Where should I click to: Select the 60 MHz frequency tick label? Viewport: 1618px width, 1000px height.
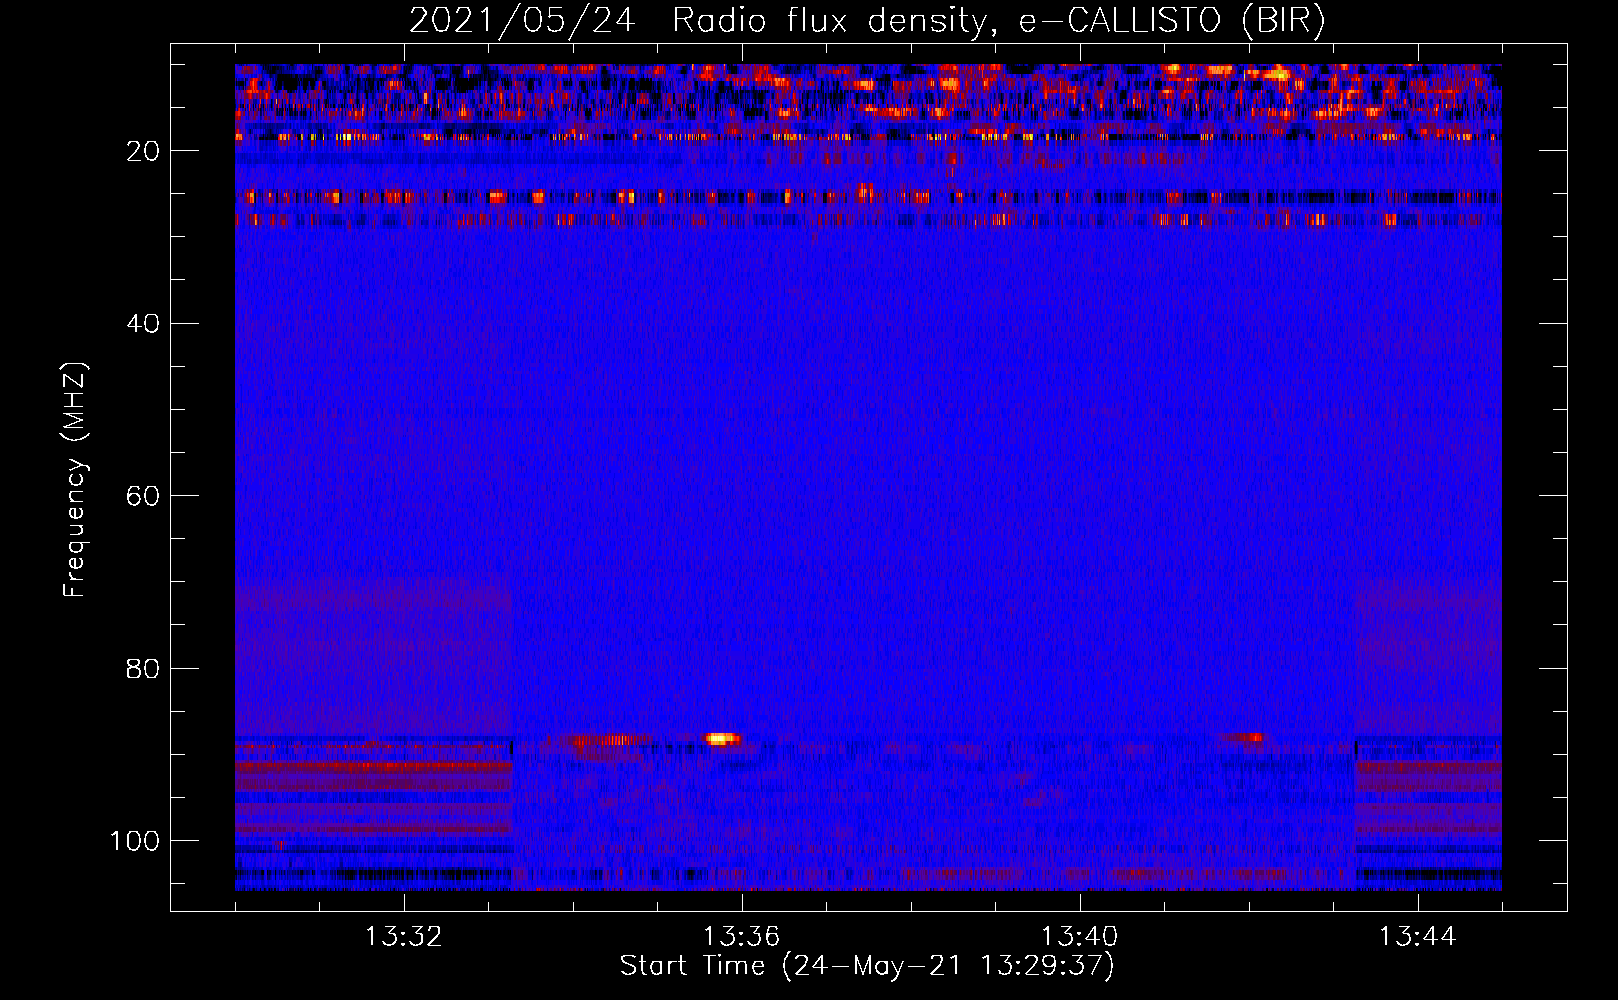point(144,496)
